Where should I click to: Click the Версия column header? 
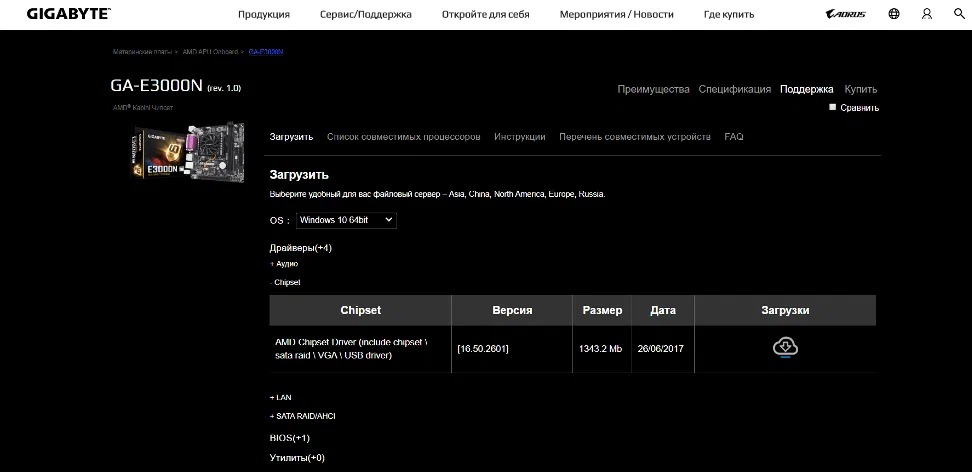coord(512,310)
